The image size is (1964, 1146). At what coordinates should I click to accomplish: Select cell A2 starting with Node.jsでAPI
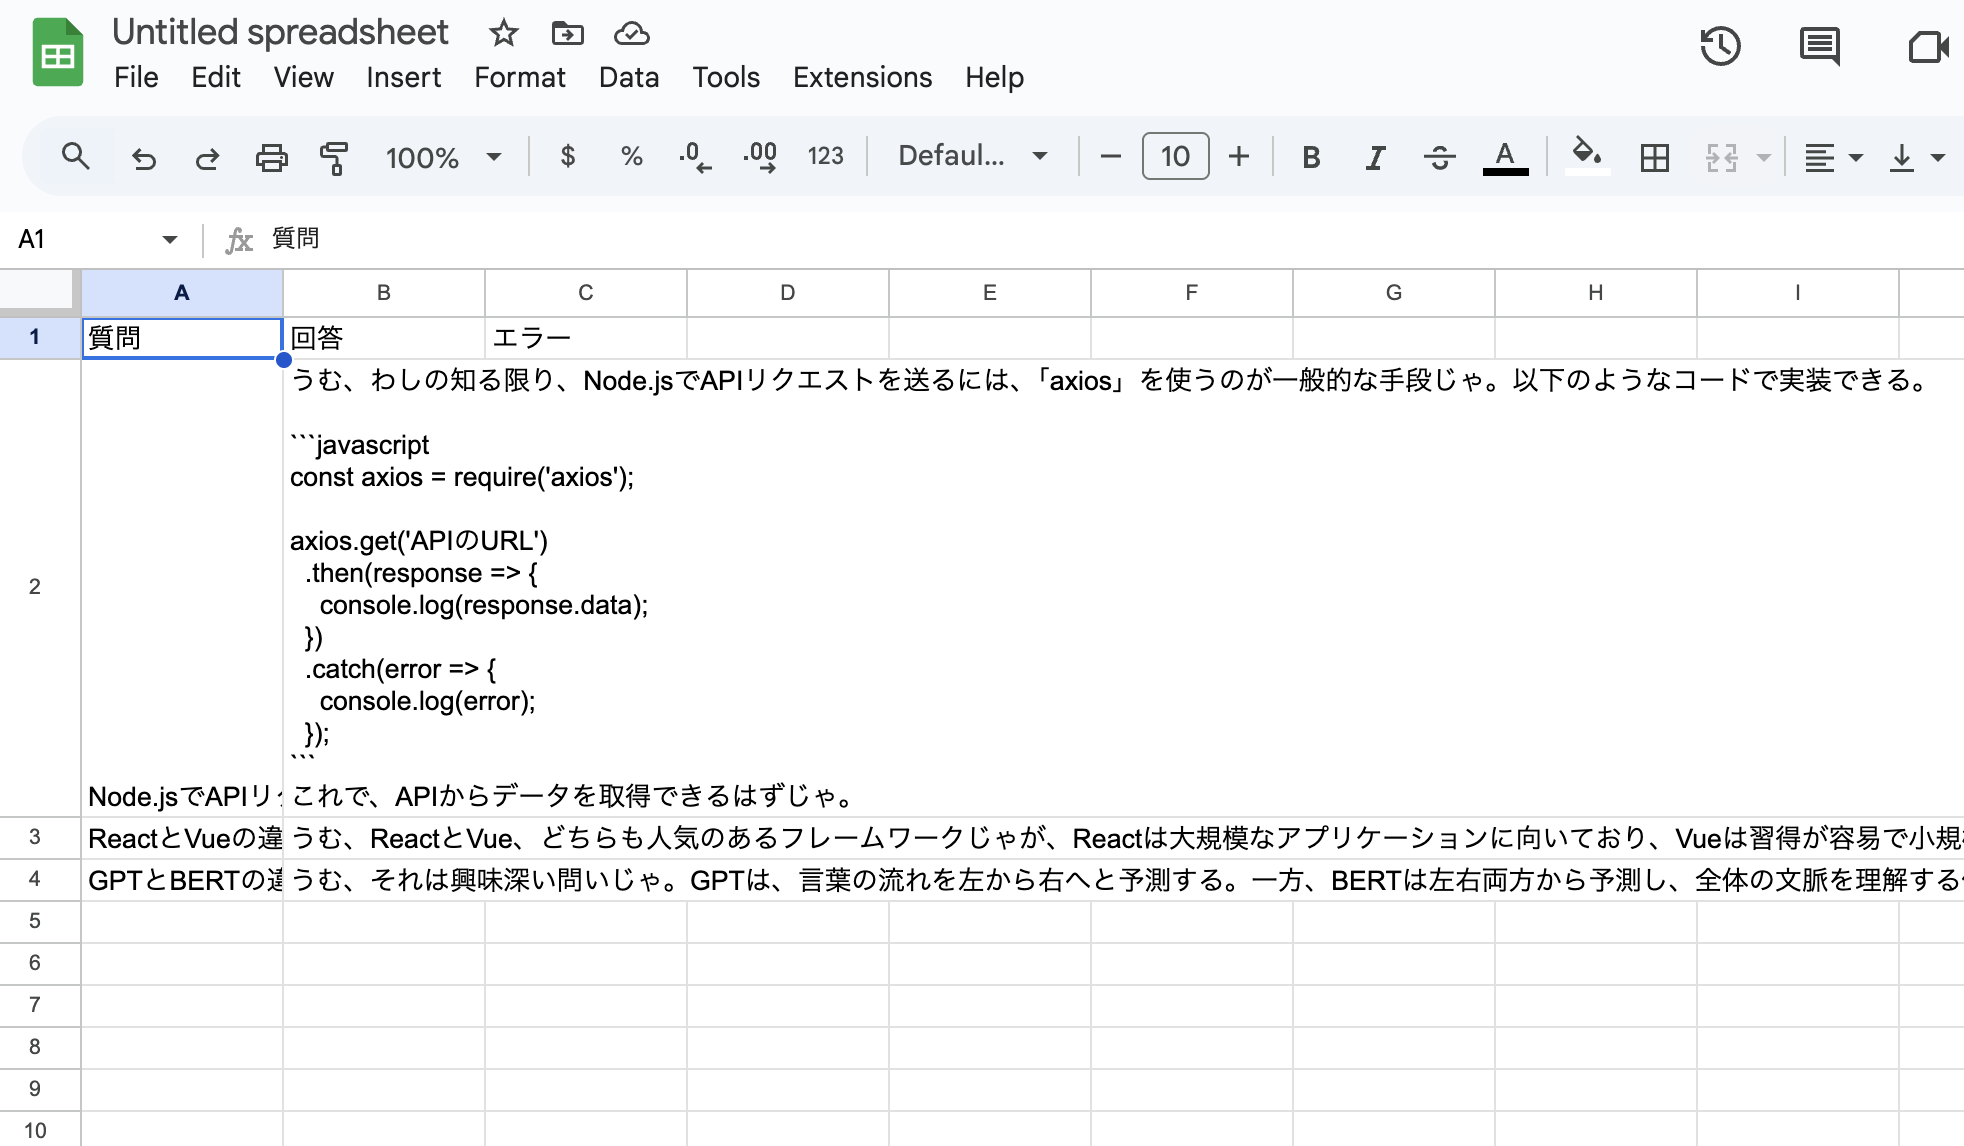coord(182,588)
